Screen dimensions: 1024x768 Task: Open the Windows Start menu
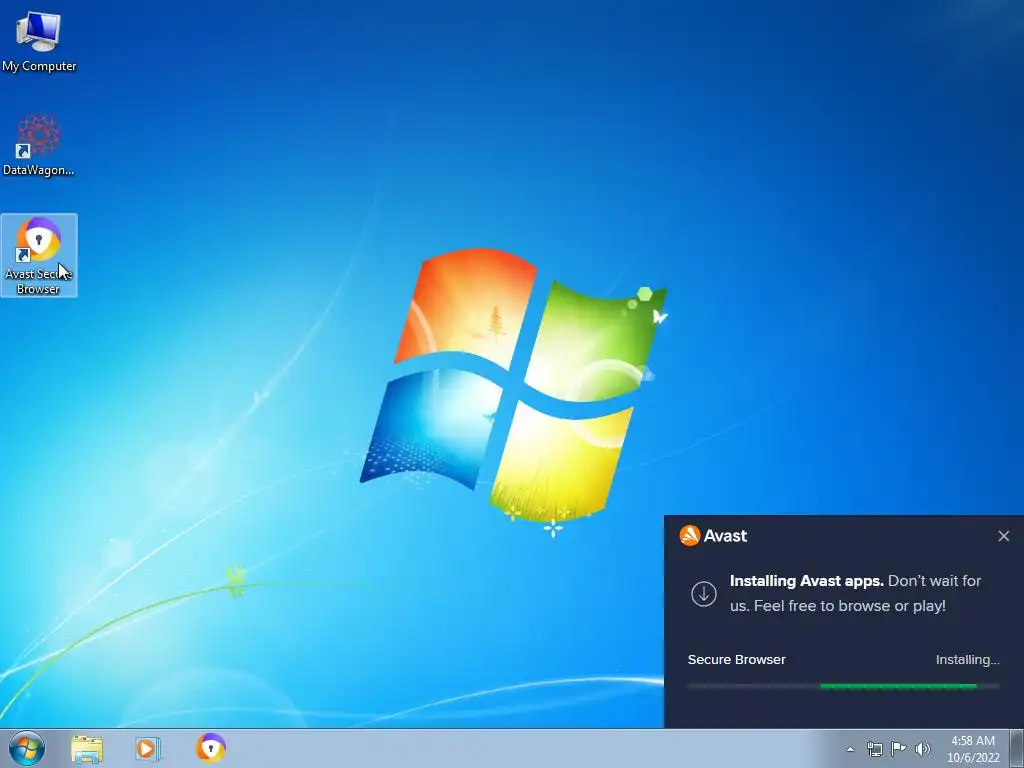click(x=27, y=748)
